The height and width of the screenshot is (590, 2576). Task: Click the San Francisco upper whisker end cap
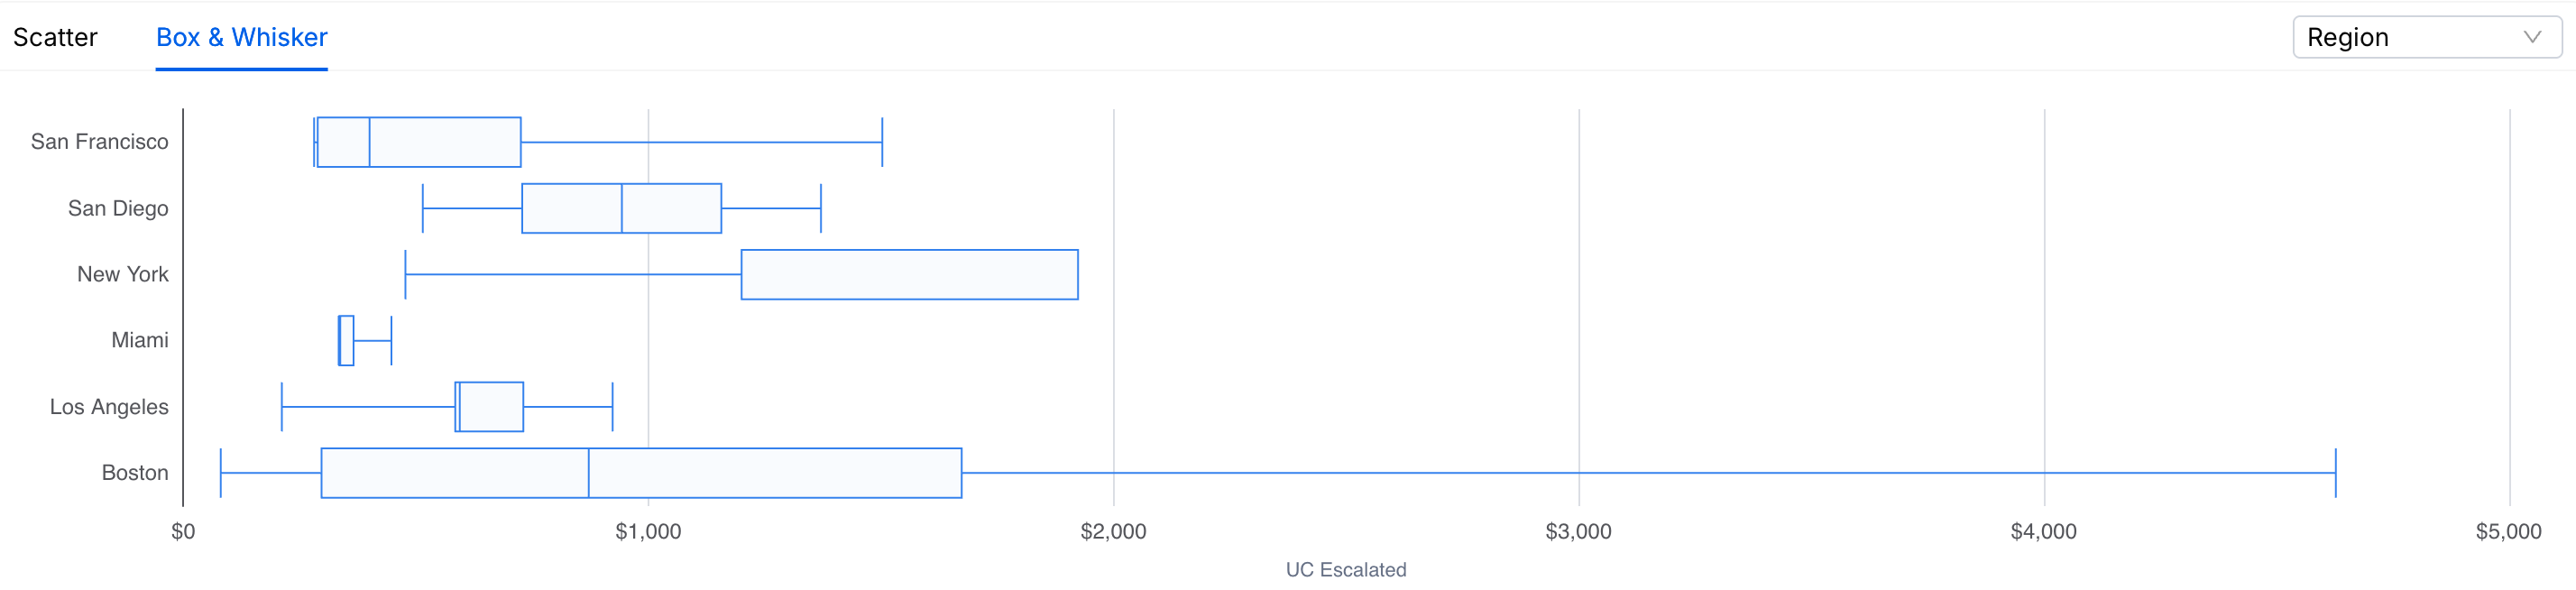coord(882,142)
